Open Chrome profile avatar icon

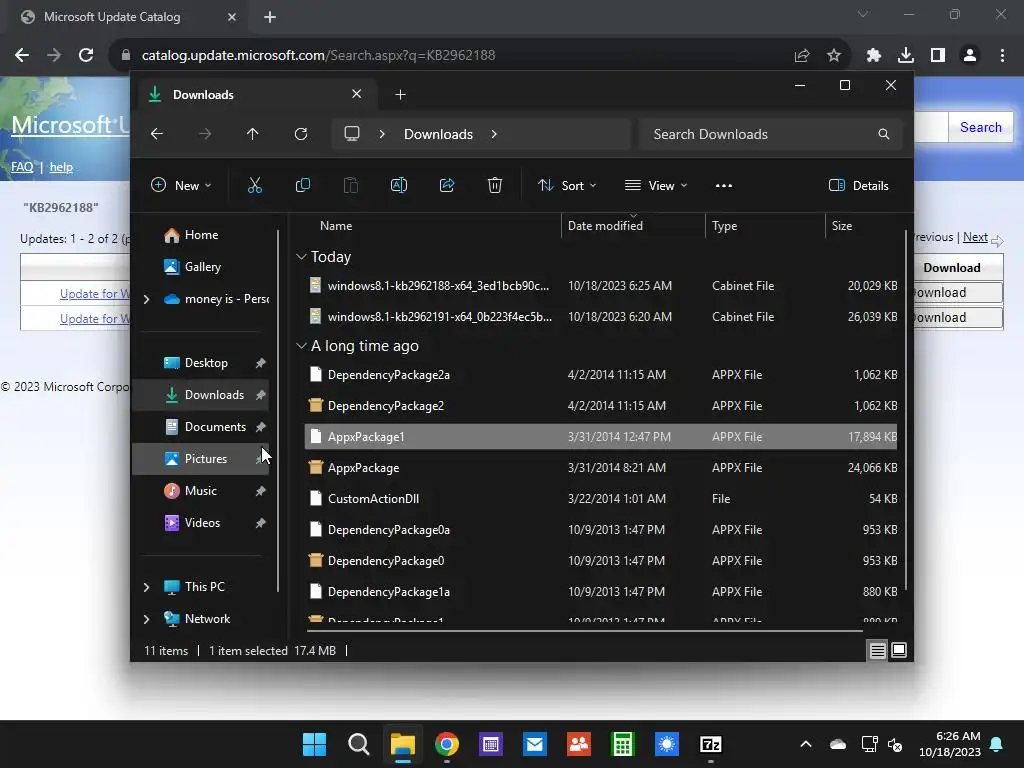[970, 56]
